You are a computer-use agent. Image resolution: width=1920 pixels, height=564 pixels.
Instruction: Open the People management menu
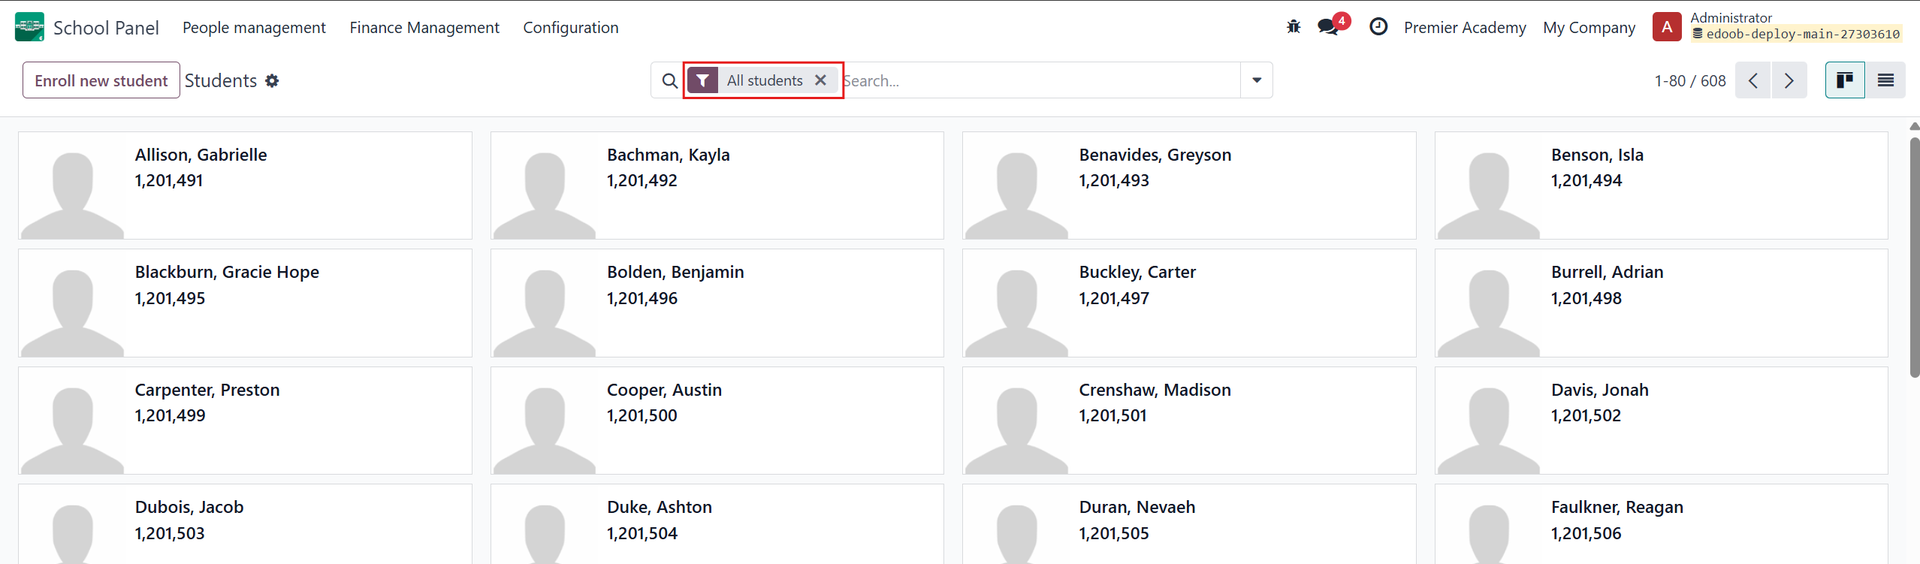pyautogui.click(x=254, y=28)
